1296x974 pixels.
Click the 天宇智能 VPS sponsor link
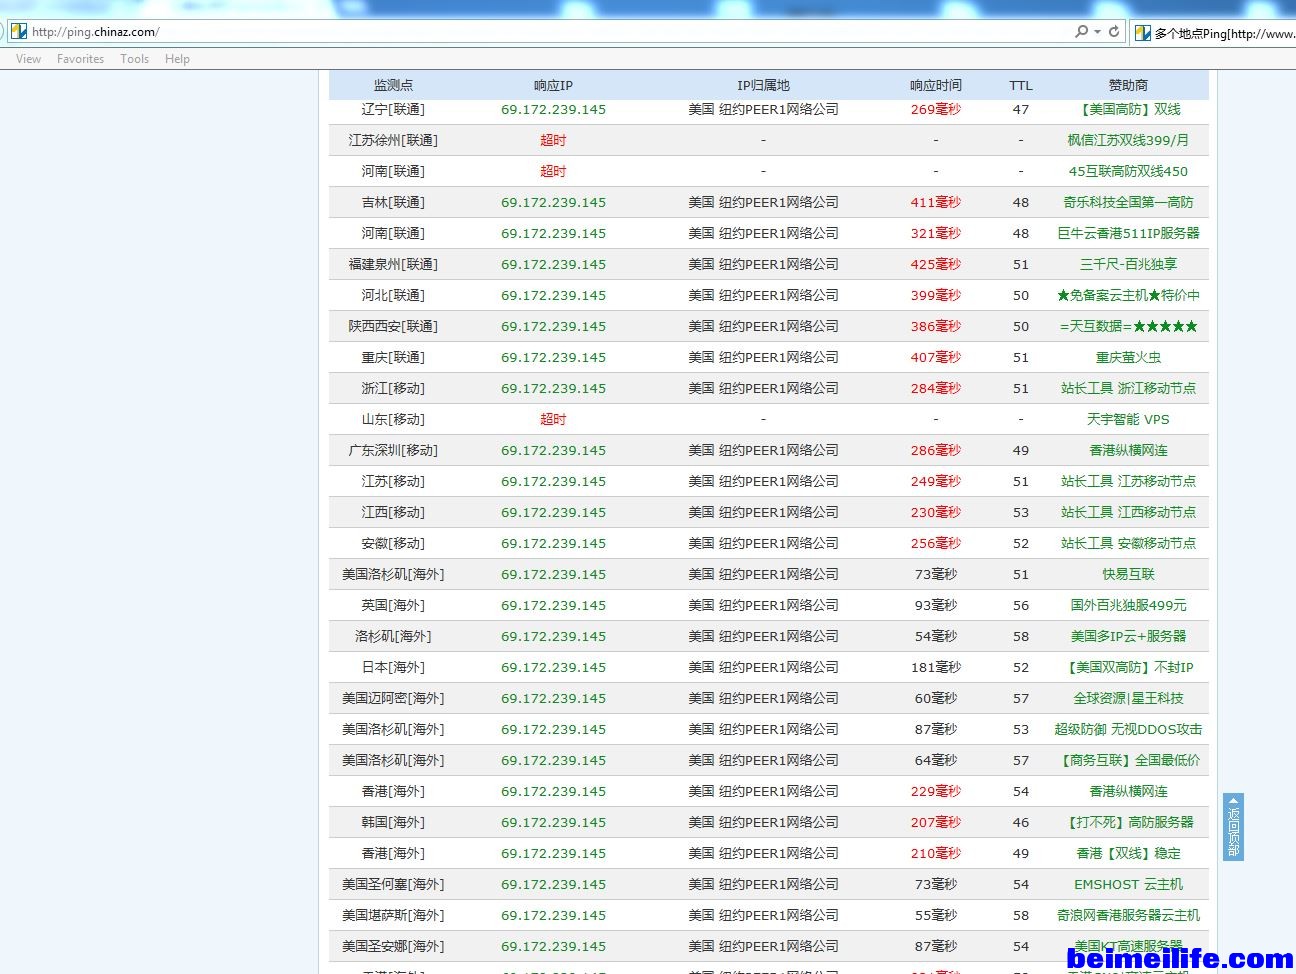tap(1127, 420)
